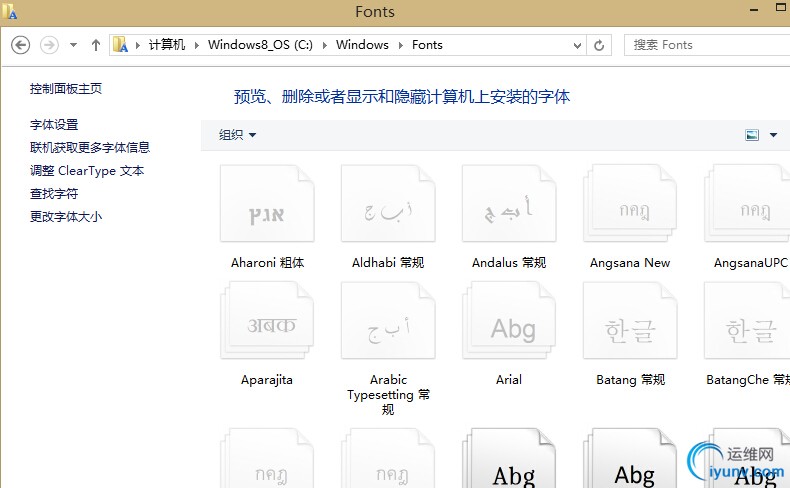Open 字体设置 link
Image resolution: width=790 pixels, height=488 pixels.
coord(54,124)
